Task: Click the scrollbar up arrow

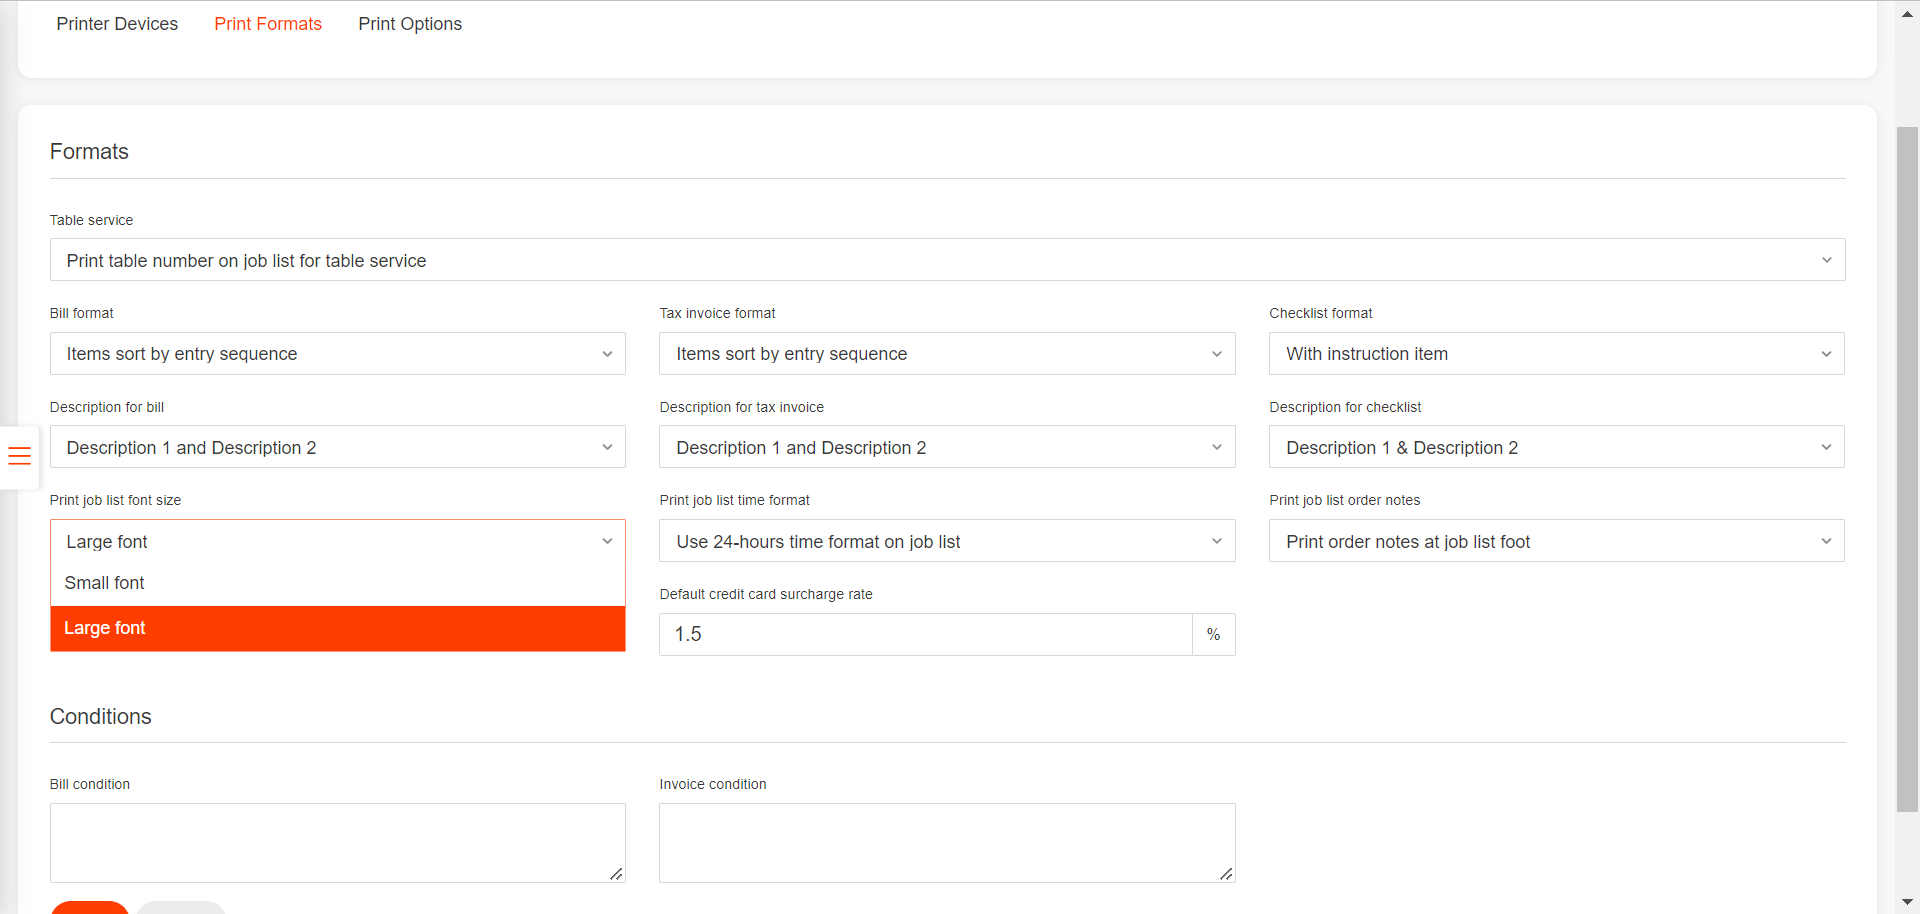Action: (1906, 13)
